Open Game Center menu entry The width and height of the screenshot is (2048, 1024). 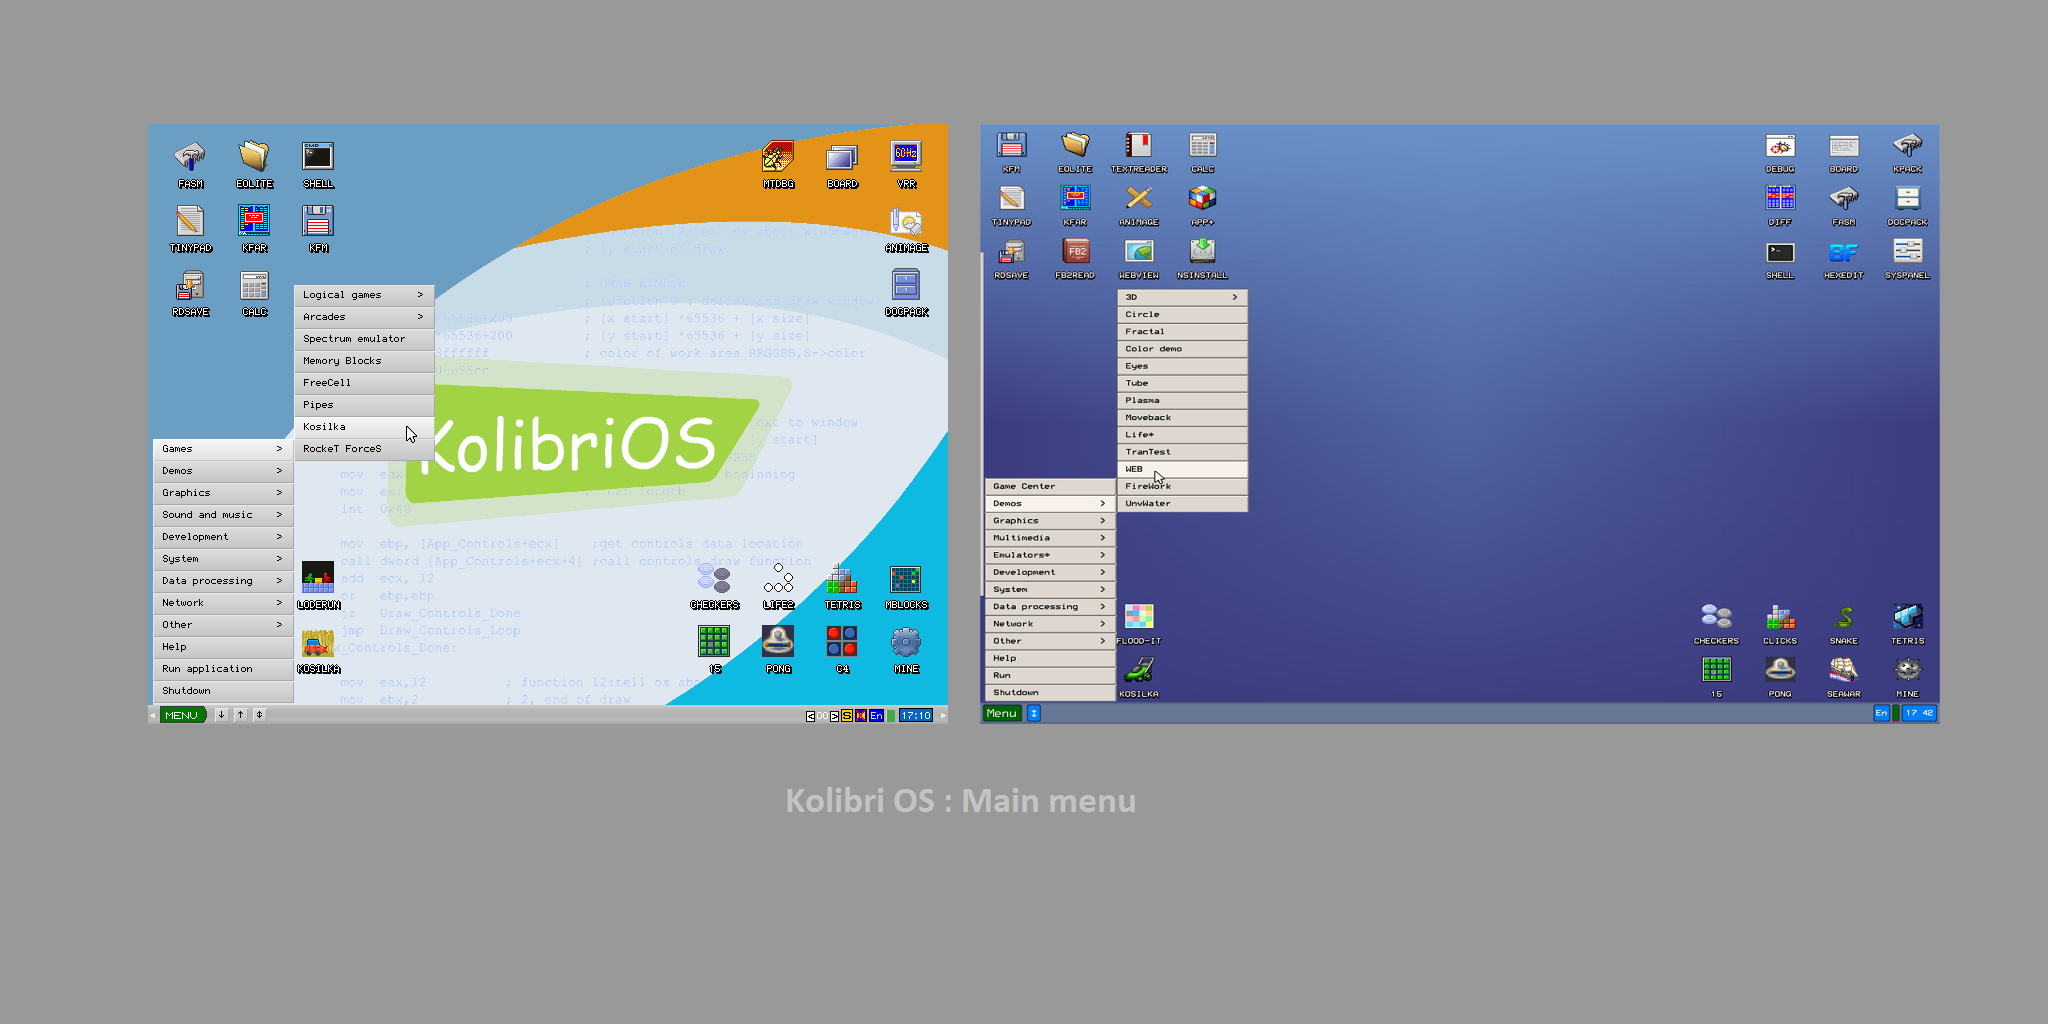[1050, 486]
